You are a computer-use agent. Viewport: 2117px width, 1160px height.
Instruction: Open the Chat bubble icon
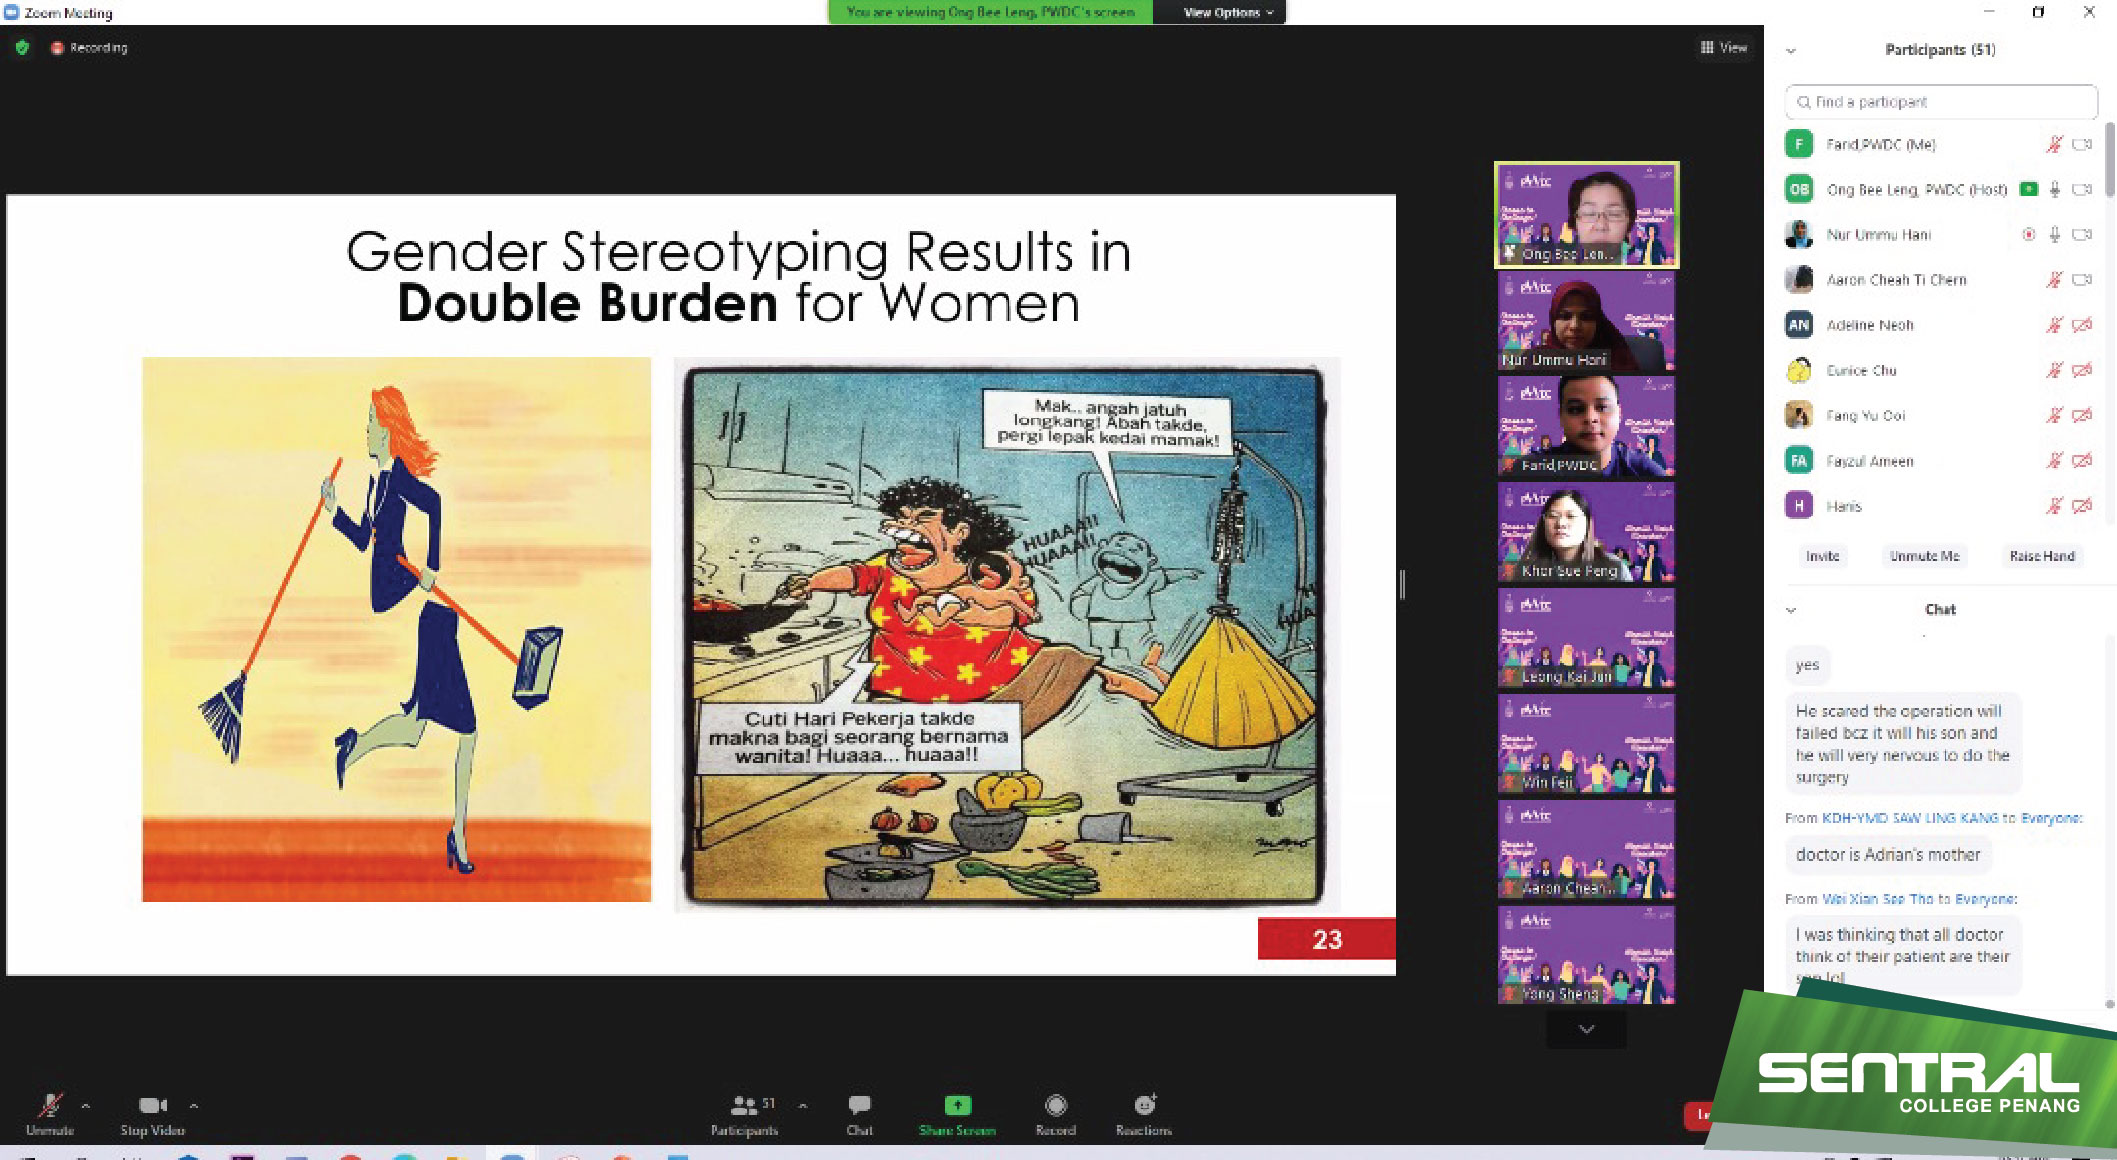pyautogui.click(x=859, y=1104)
